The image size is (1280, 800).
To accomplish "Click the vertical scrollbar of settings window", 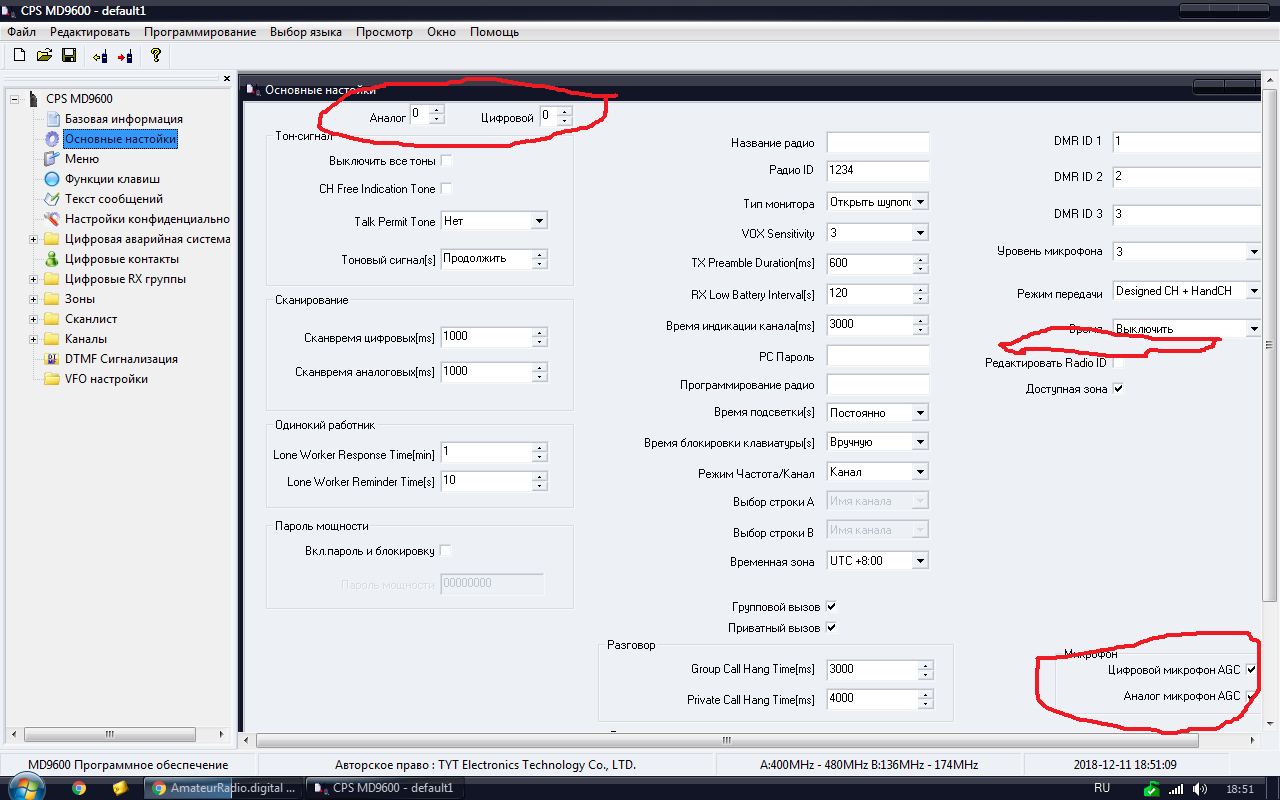I will pos(1270,345).
